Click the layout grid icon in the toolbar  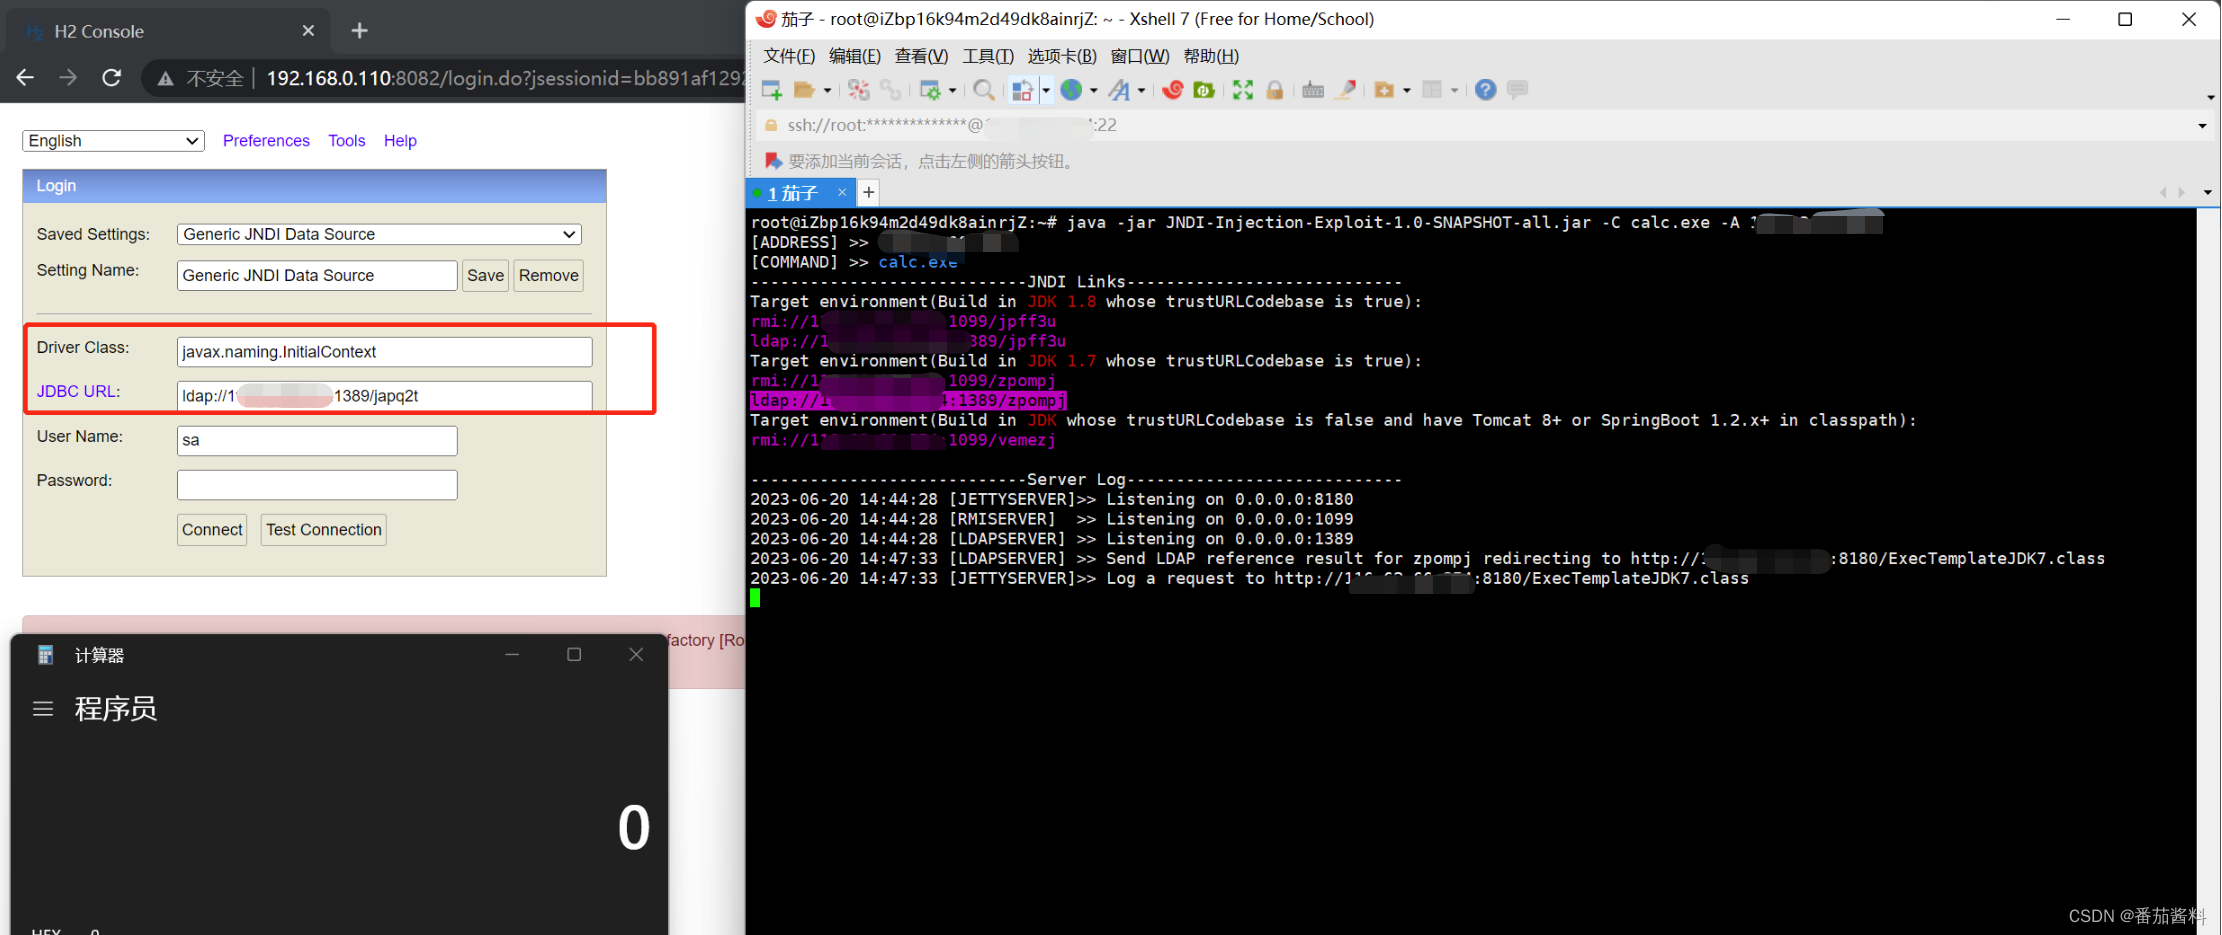[1432, 90]
